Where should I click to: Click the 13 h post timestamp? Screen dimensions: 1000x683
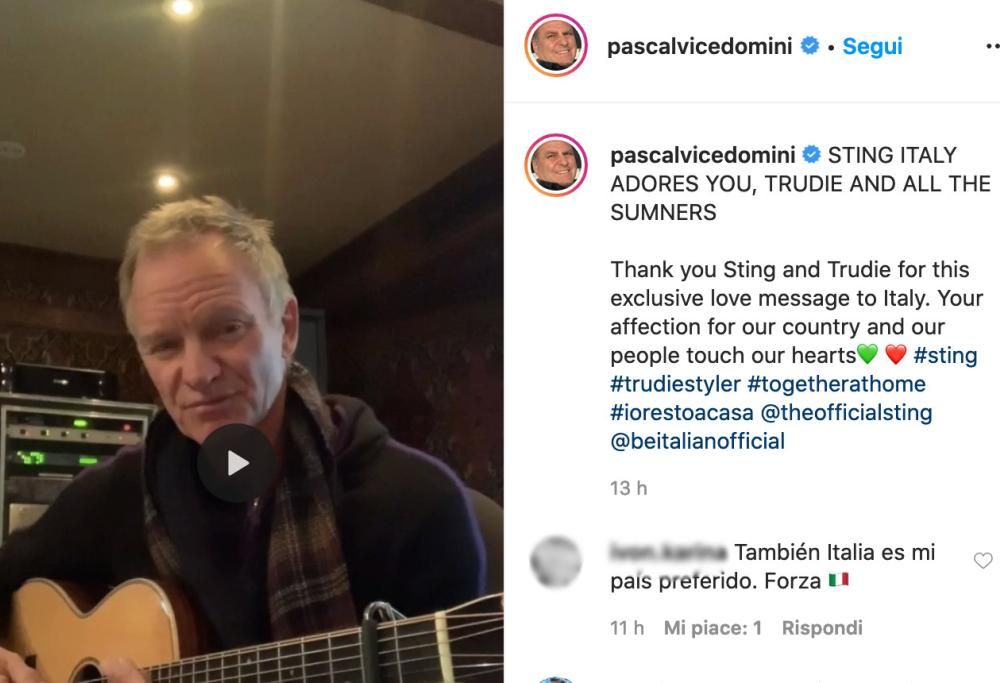click(629, 488)
